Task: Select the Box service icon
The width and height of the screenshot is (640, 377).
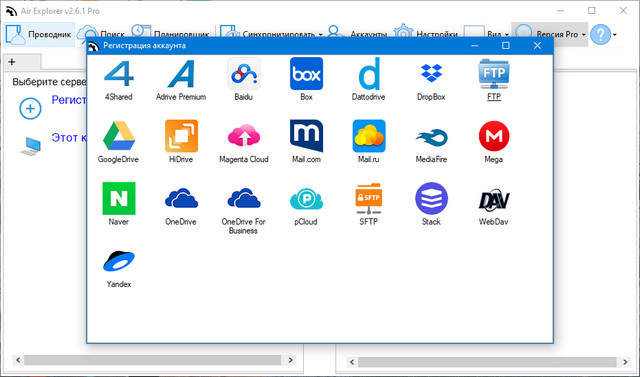Action: 306,74
